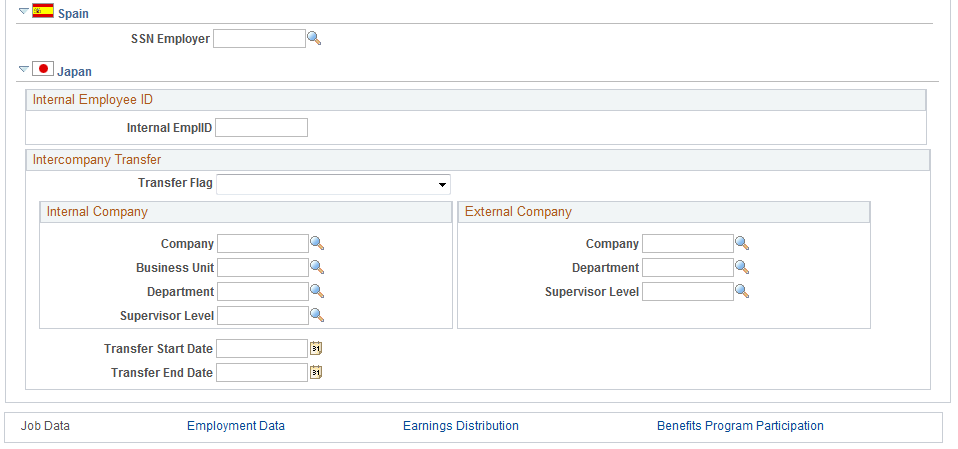Open External Company Department lookup
The image size is (958, 449).
coord(742,267)
